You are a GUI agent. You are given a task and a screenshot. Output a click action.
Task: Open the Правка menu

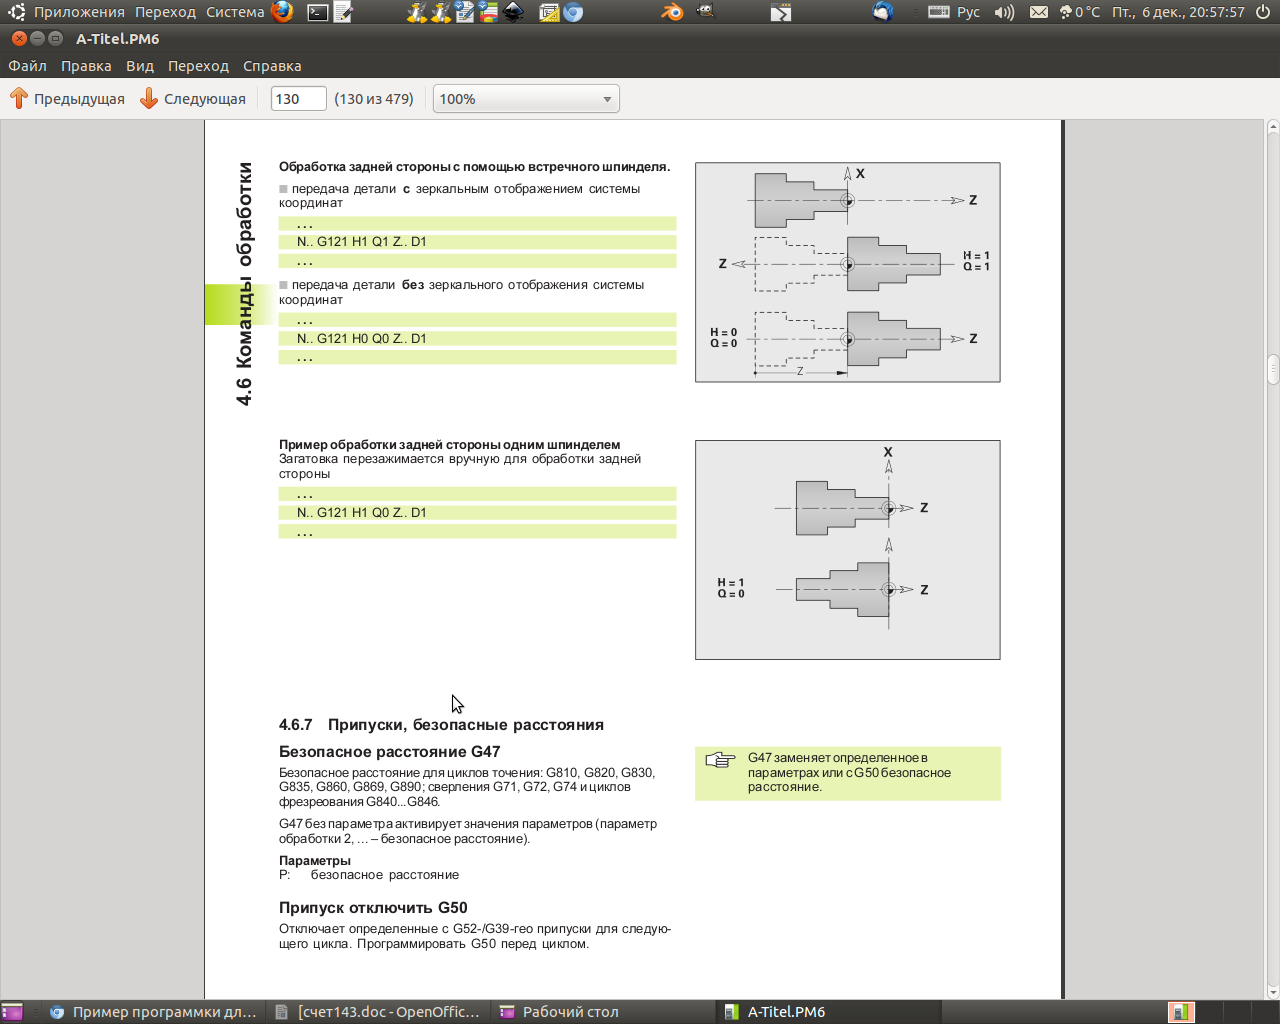pyautogui.click(x=86, y=66)
